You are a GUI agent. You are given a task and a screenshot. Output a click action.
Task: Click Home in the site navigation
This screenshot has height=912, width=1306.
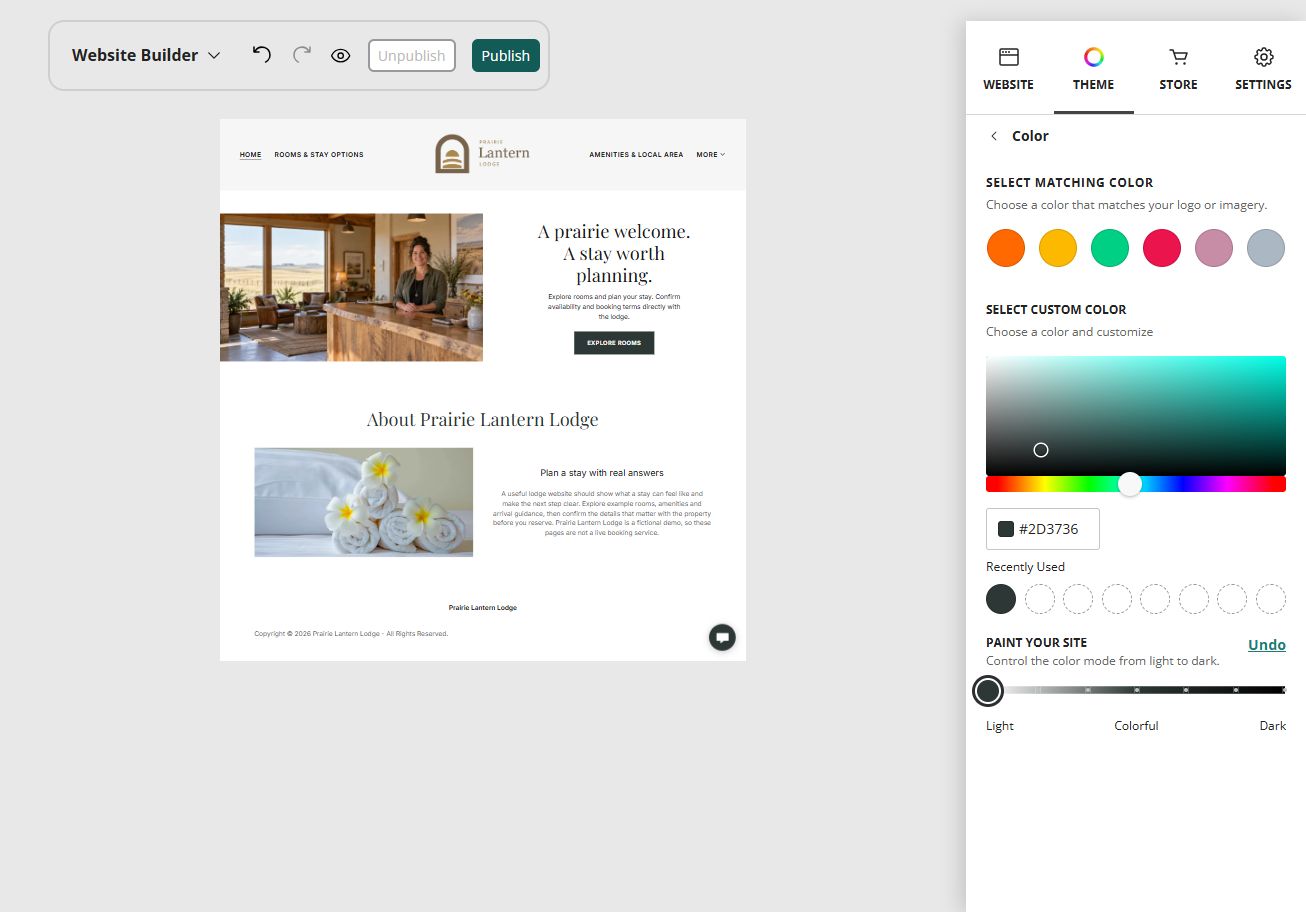click(250, 155)
